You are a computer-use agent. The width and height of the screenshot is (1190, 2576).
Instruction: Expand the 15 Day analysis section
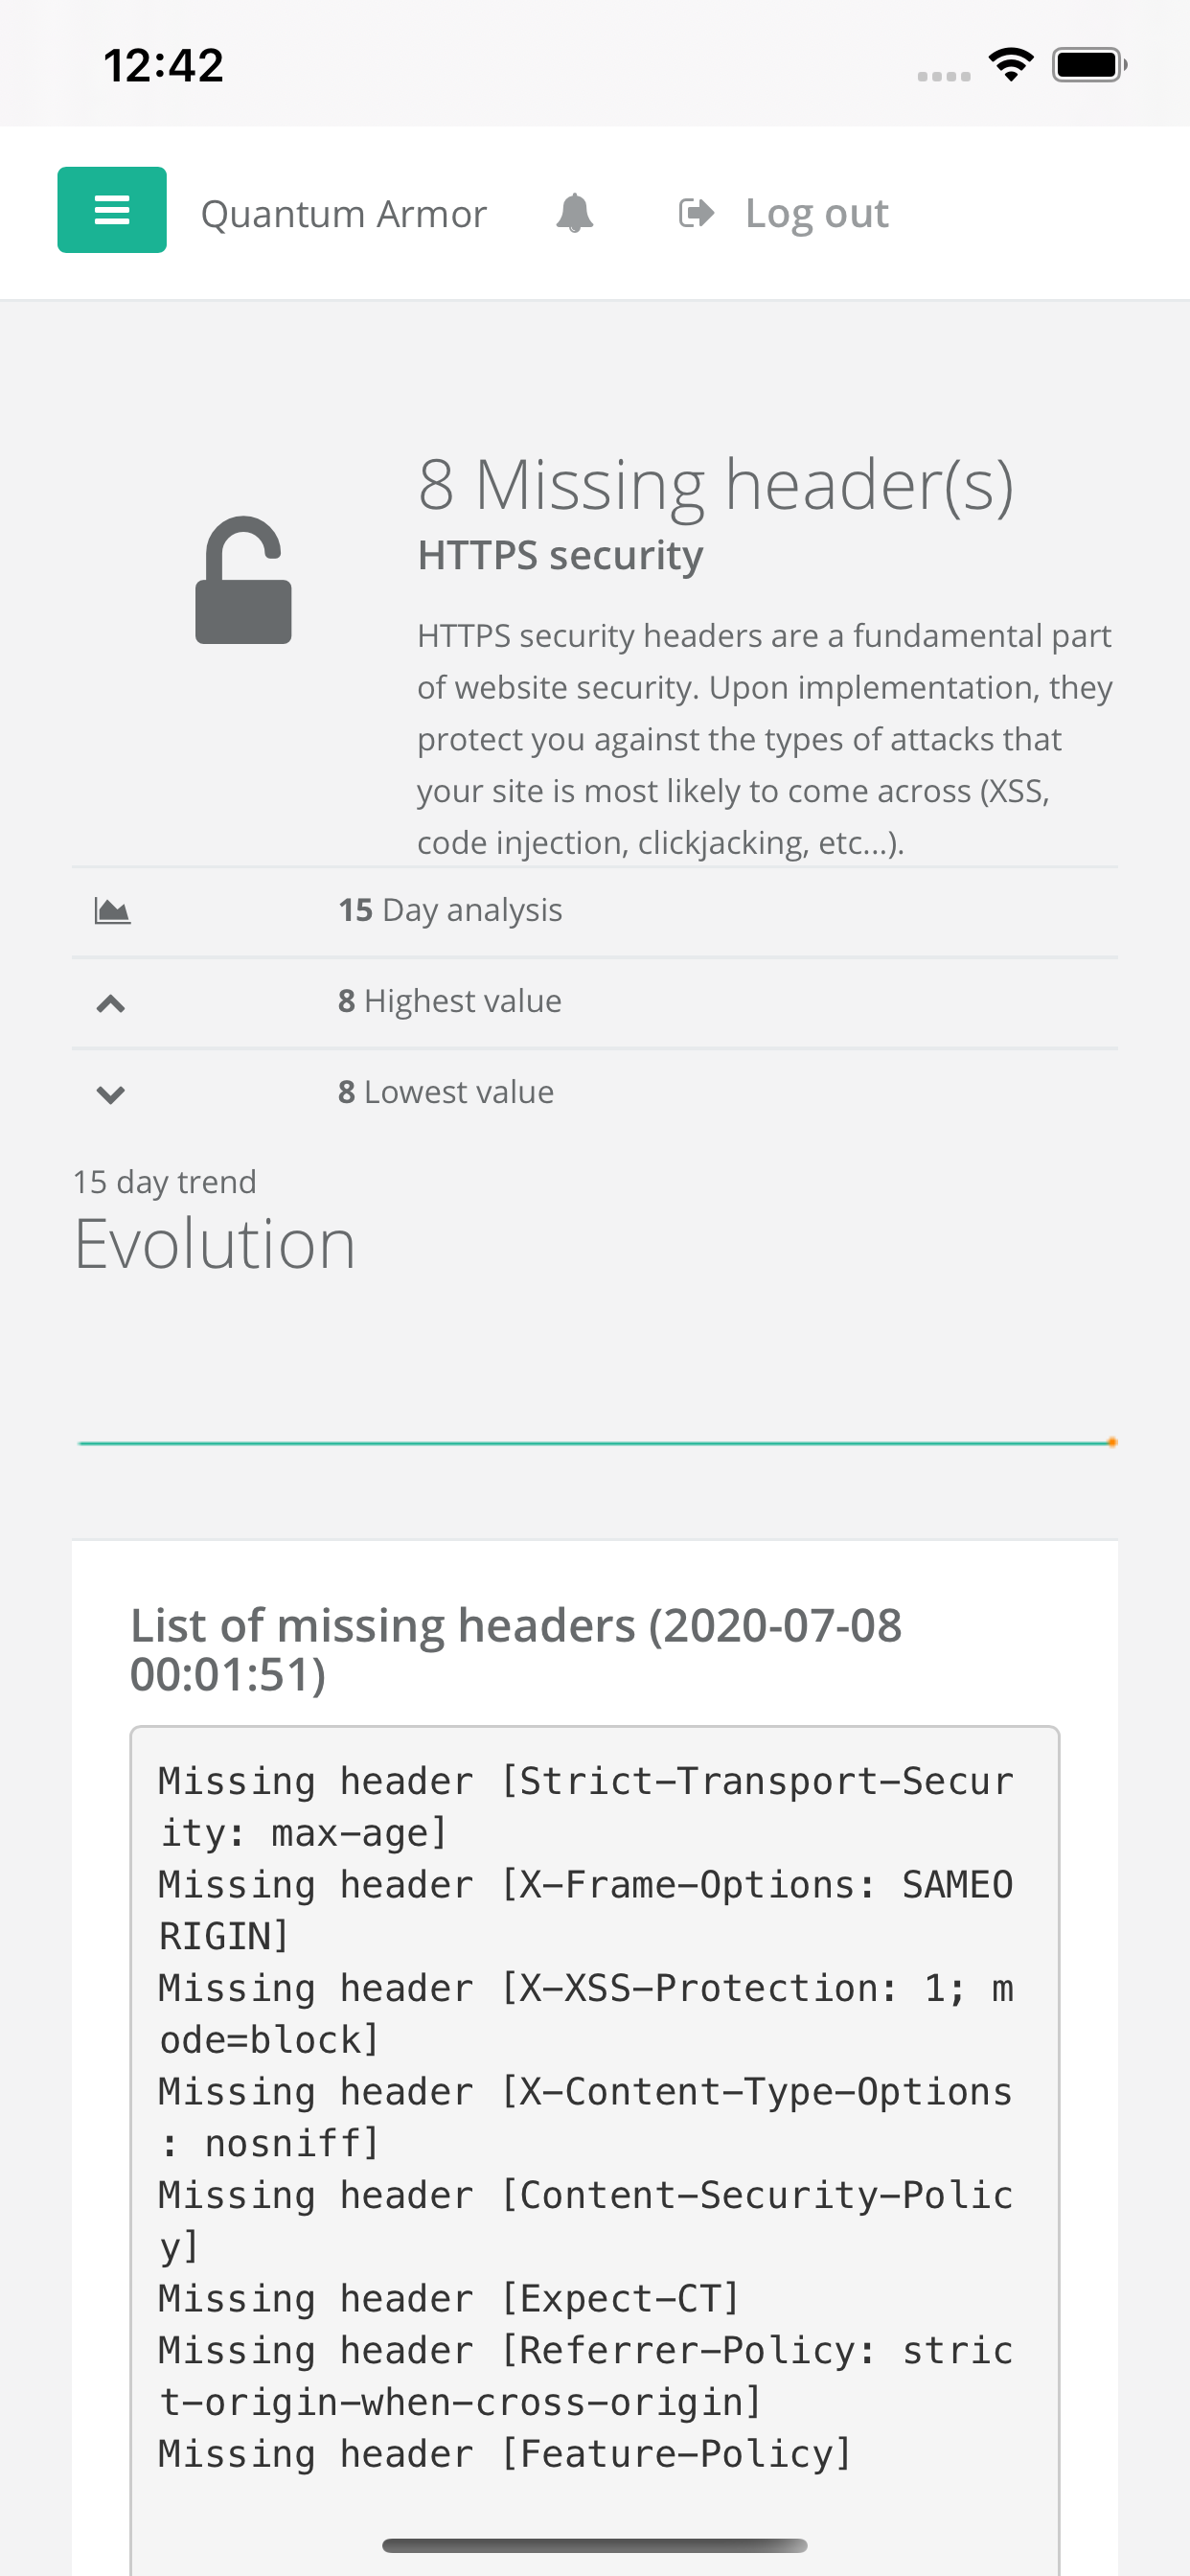pos(450,910)
